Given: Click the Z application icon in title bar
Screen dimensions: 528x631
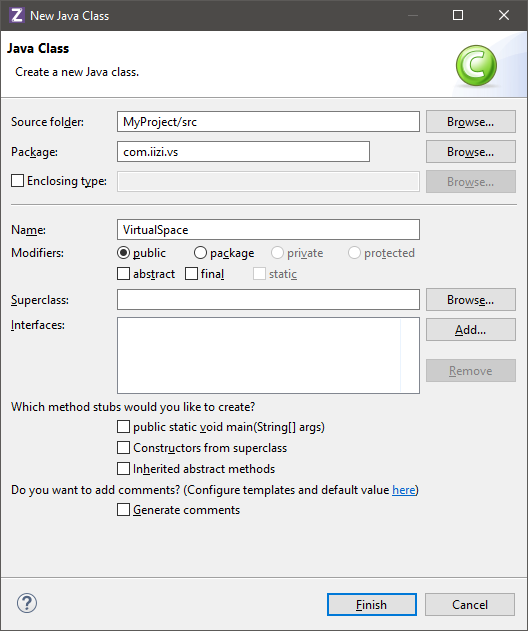Looking at the screenshot, I should [x=16, y=15].
